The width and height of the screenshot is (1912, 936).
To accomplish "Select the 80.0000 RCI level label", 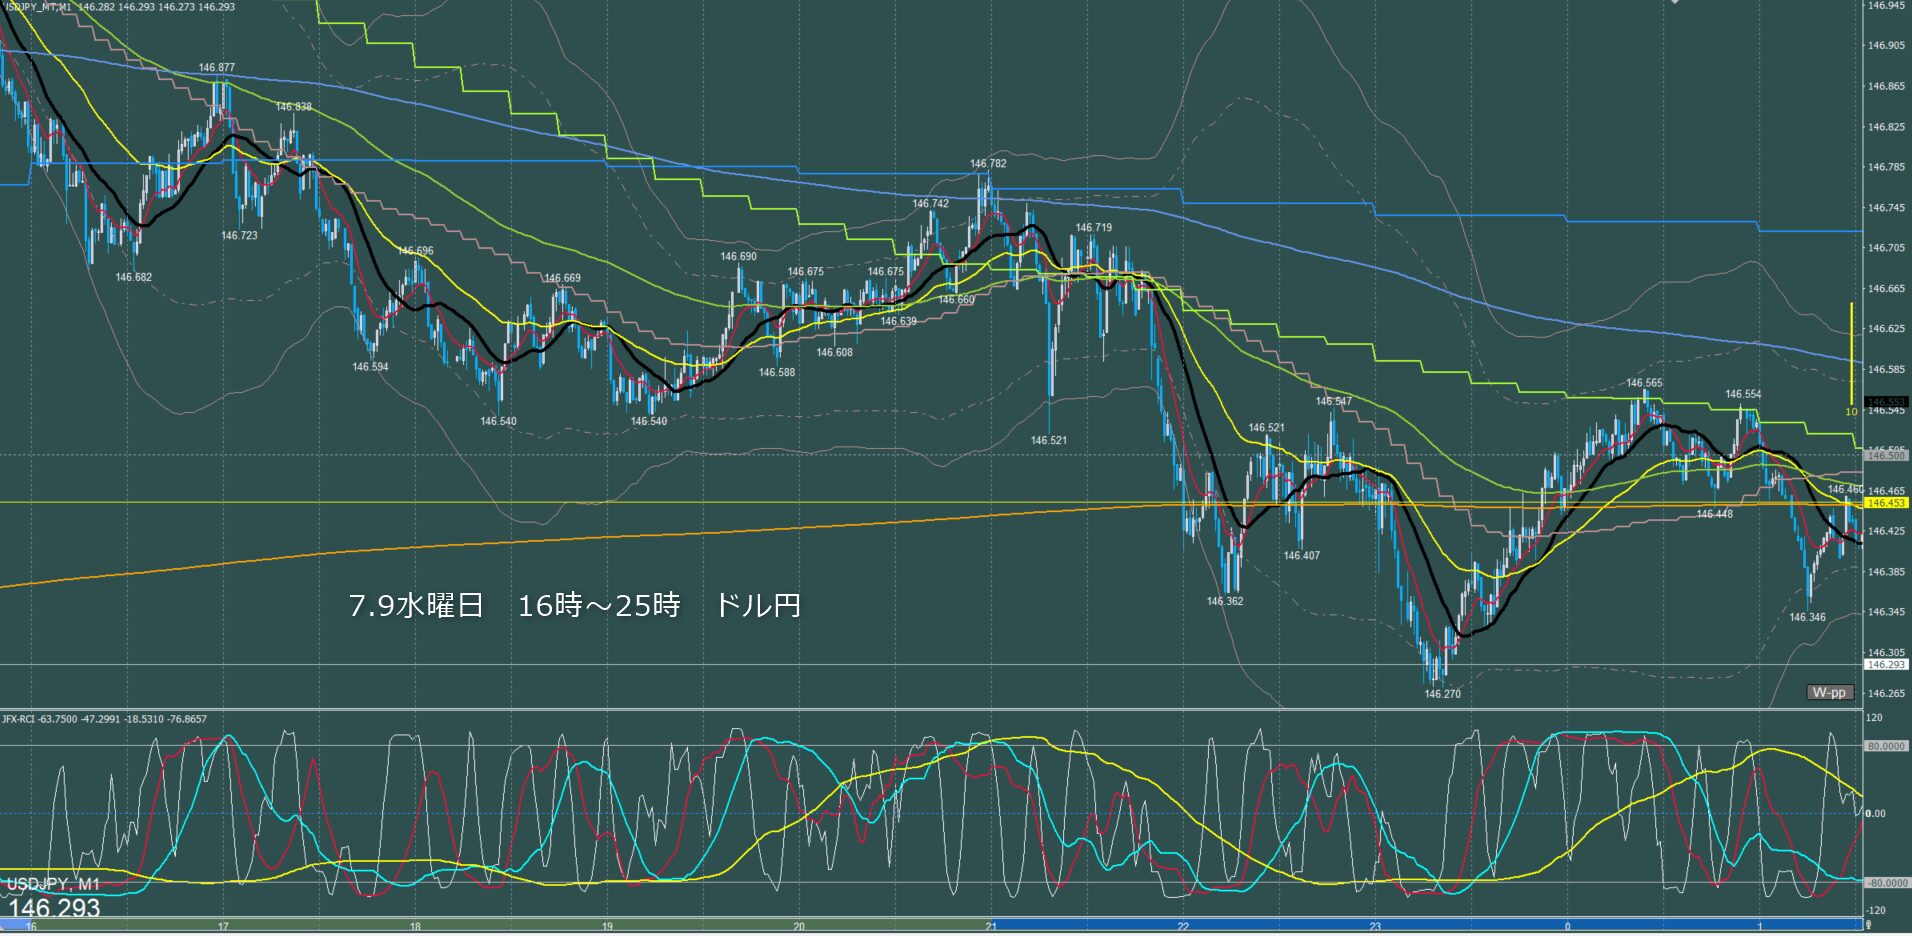I will [x=1886, y=746].
